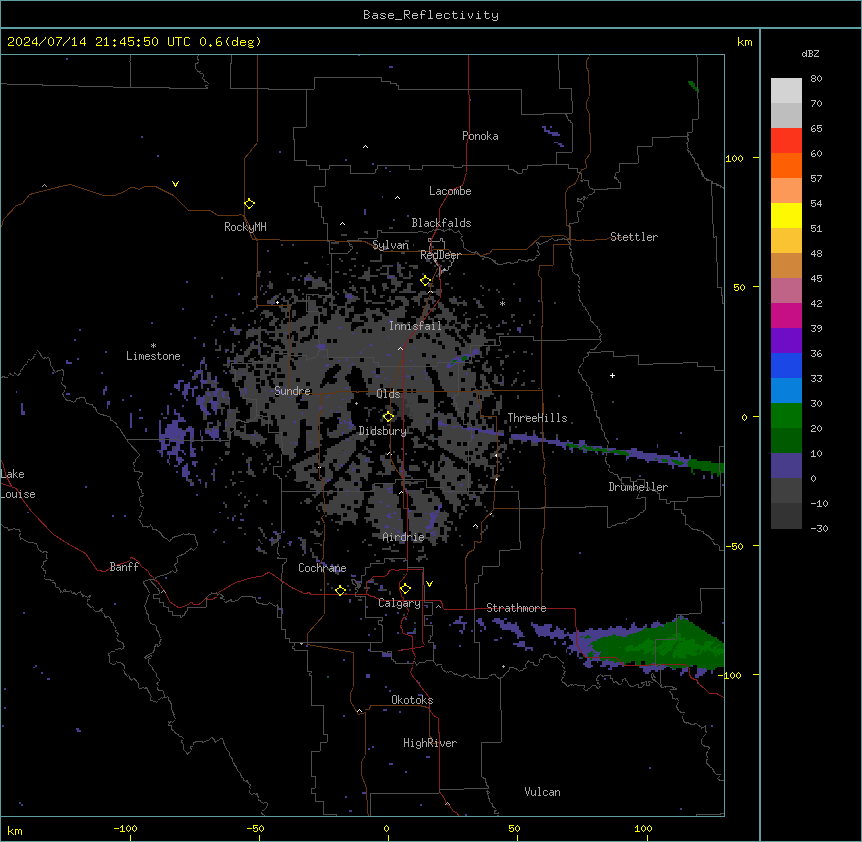Click the RedDeer label
Screen dimensions: 862x842
[440, 255]
